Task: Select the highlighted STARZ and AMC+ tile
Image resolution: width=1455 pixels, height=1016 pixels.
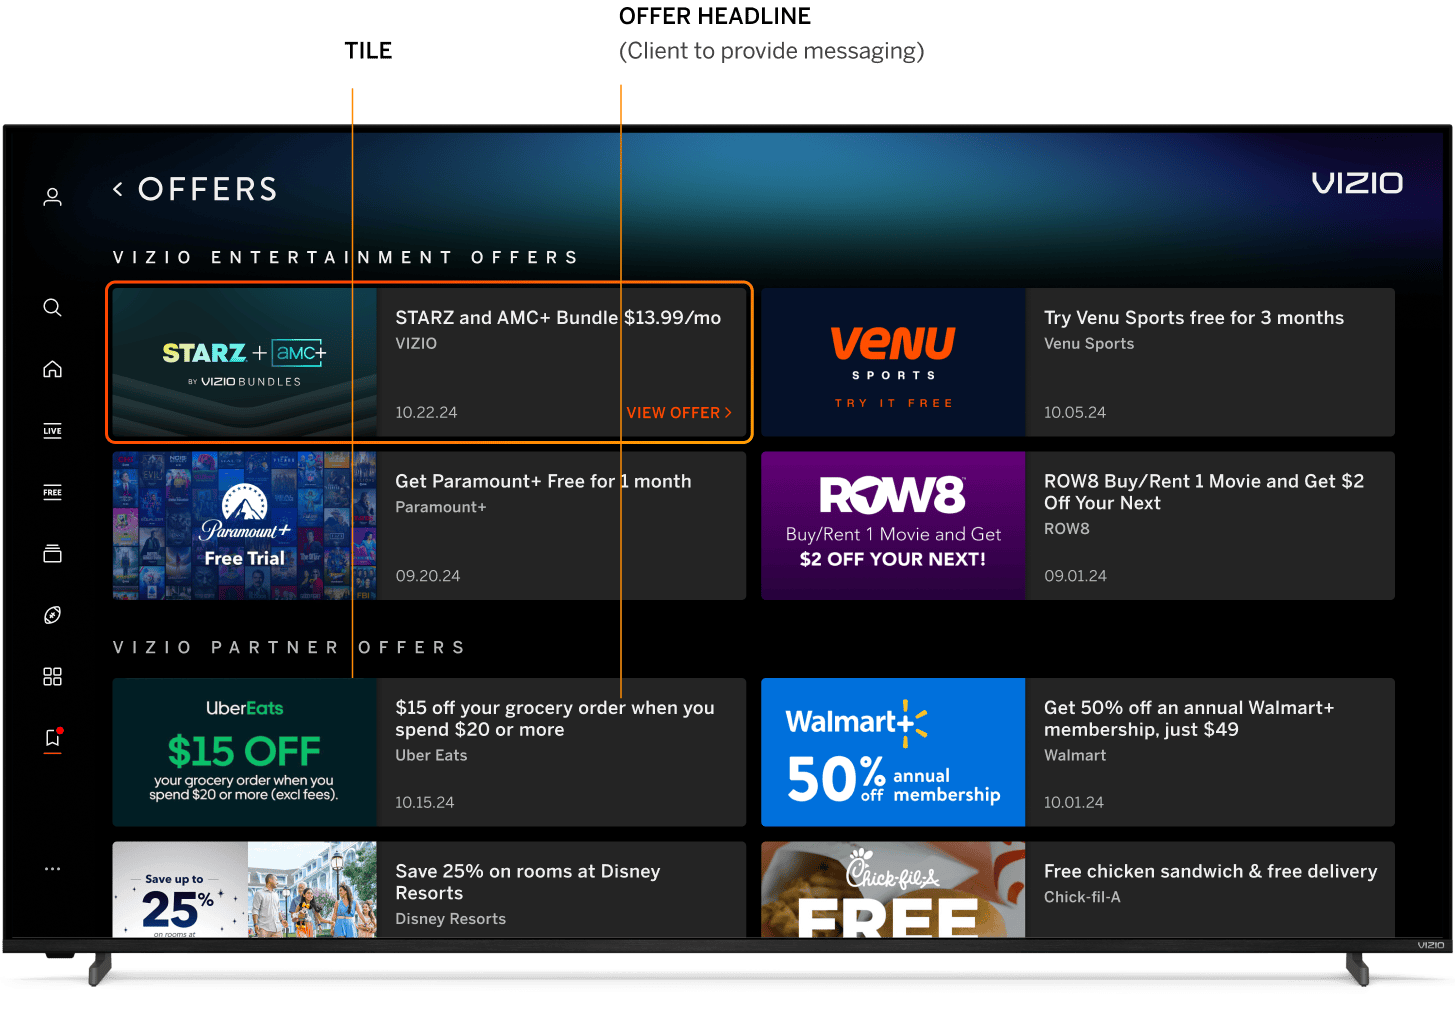Action: 428,362
